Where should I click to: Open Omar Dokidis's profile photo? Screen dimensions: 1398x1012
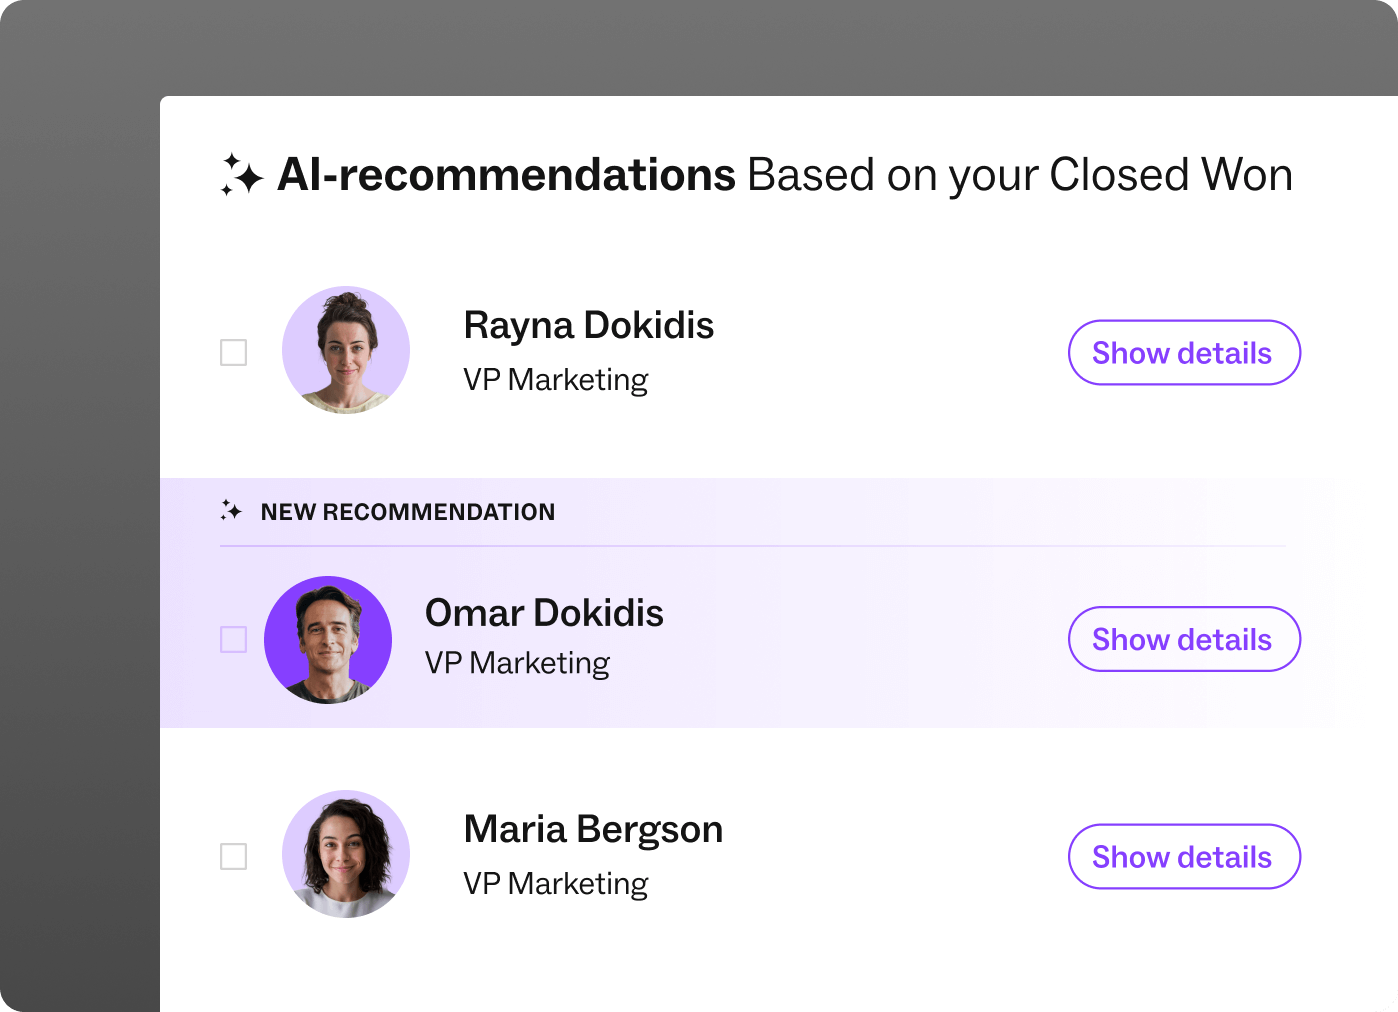point(328,640)
